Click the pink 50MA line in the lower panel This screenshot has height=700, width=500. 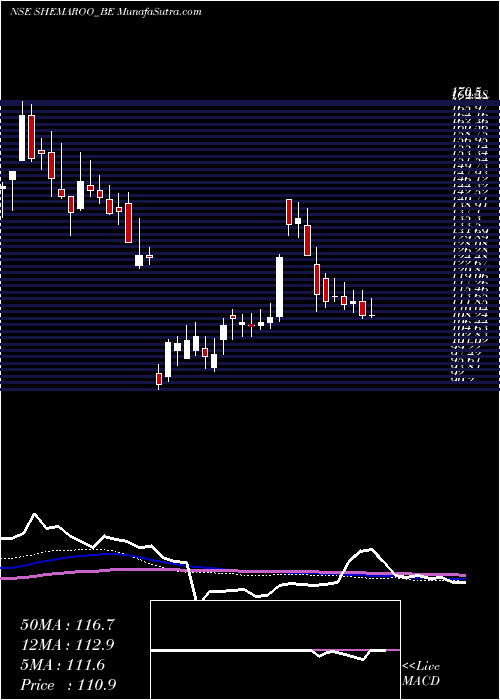click(232, 572)
